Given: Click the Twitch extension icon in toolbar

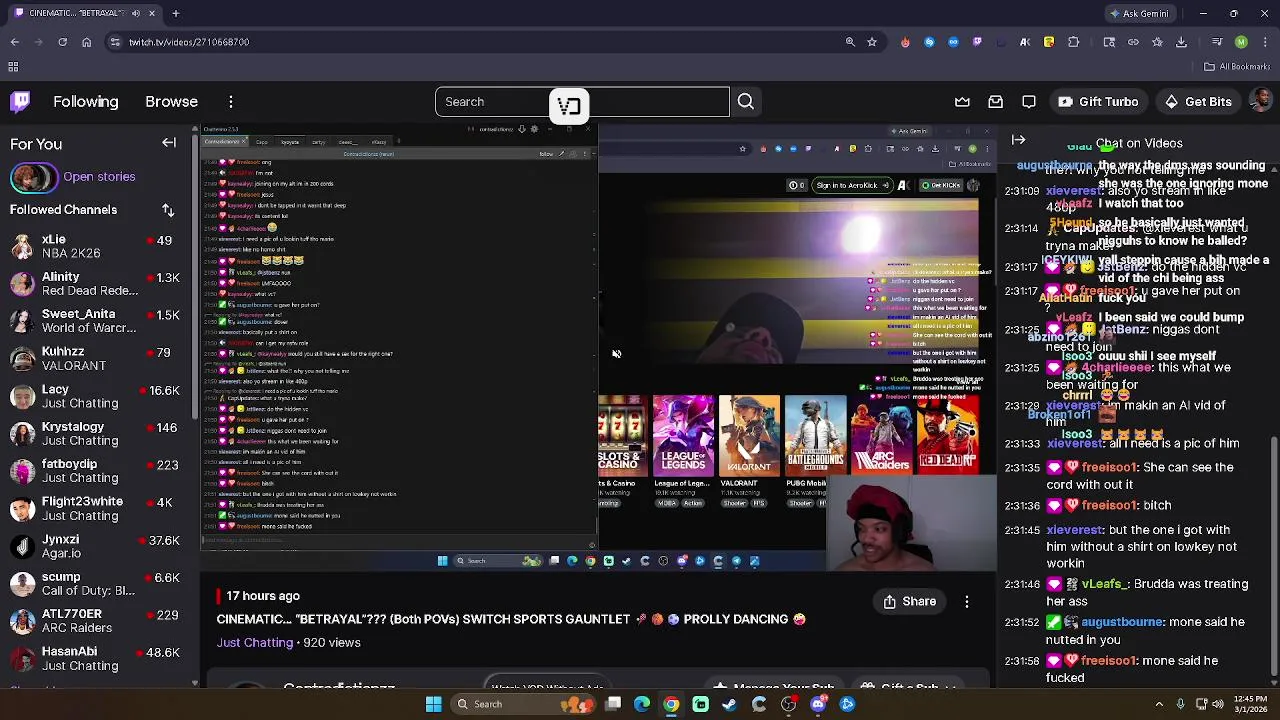Looking at the screenshot, I should click(977, 42).
